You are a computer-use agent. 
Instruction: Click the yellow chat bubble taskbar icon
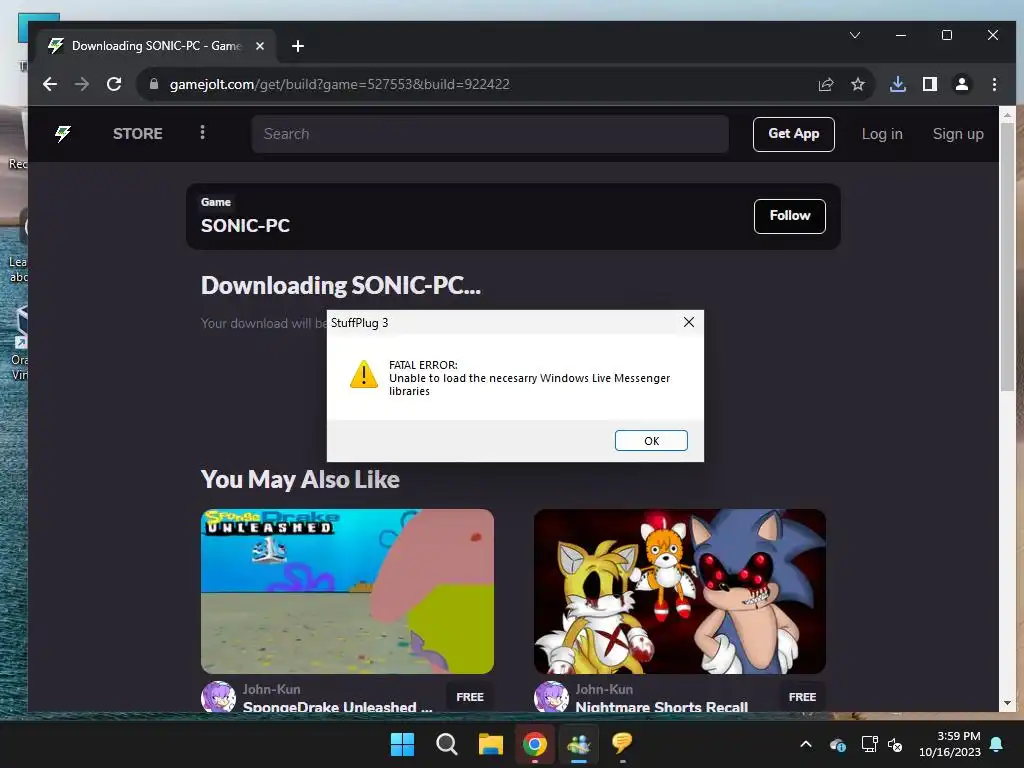622,744
